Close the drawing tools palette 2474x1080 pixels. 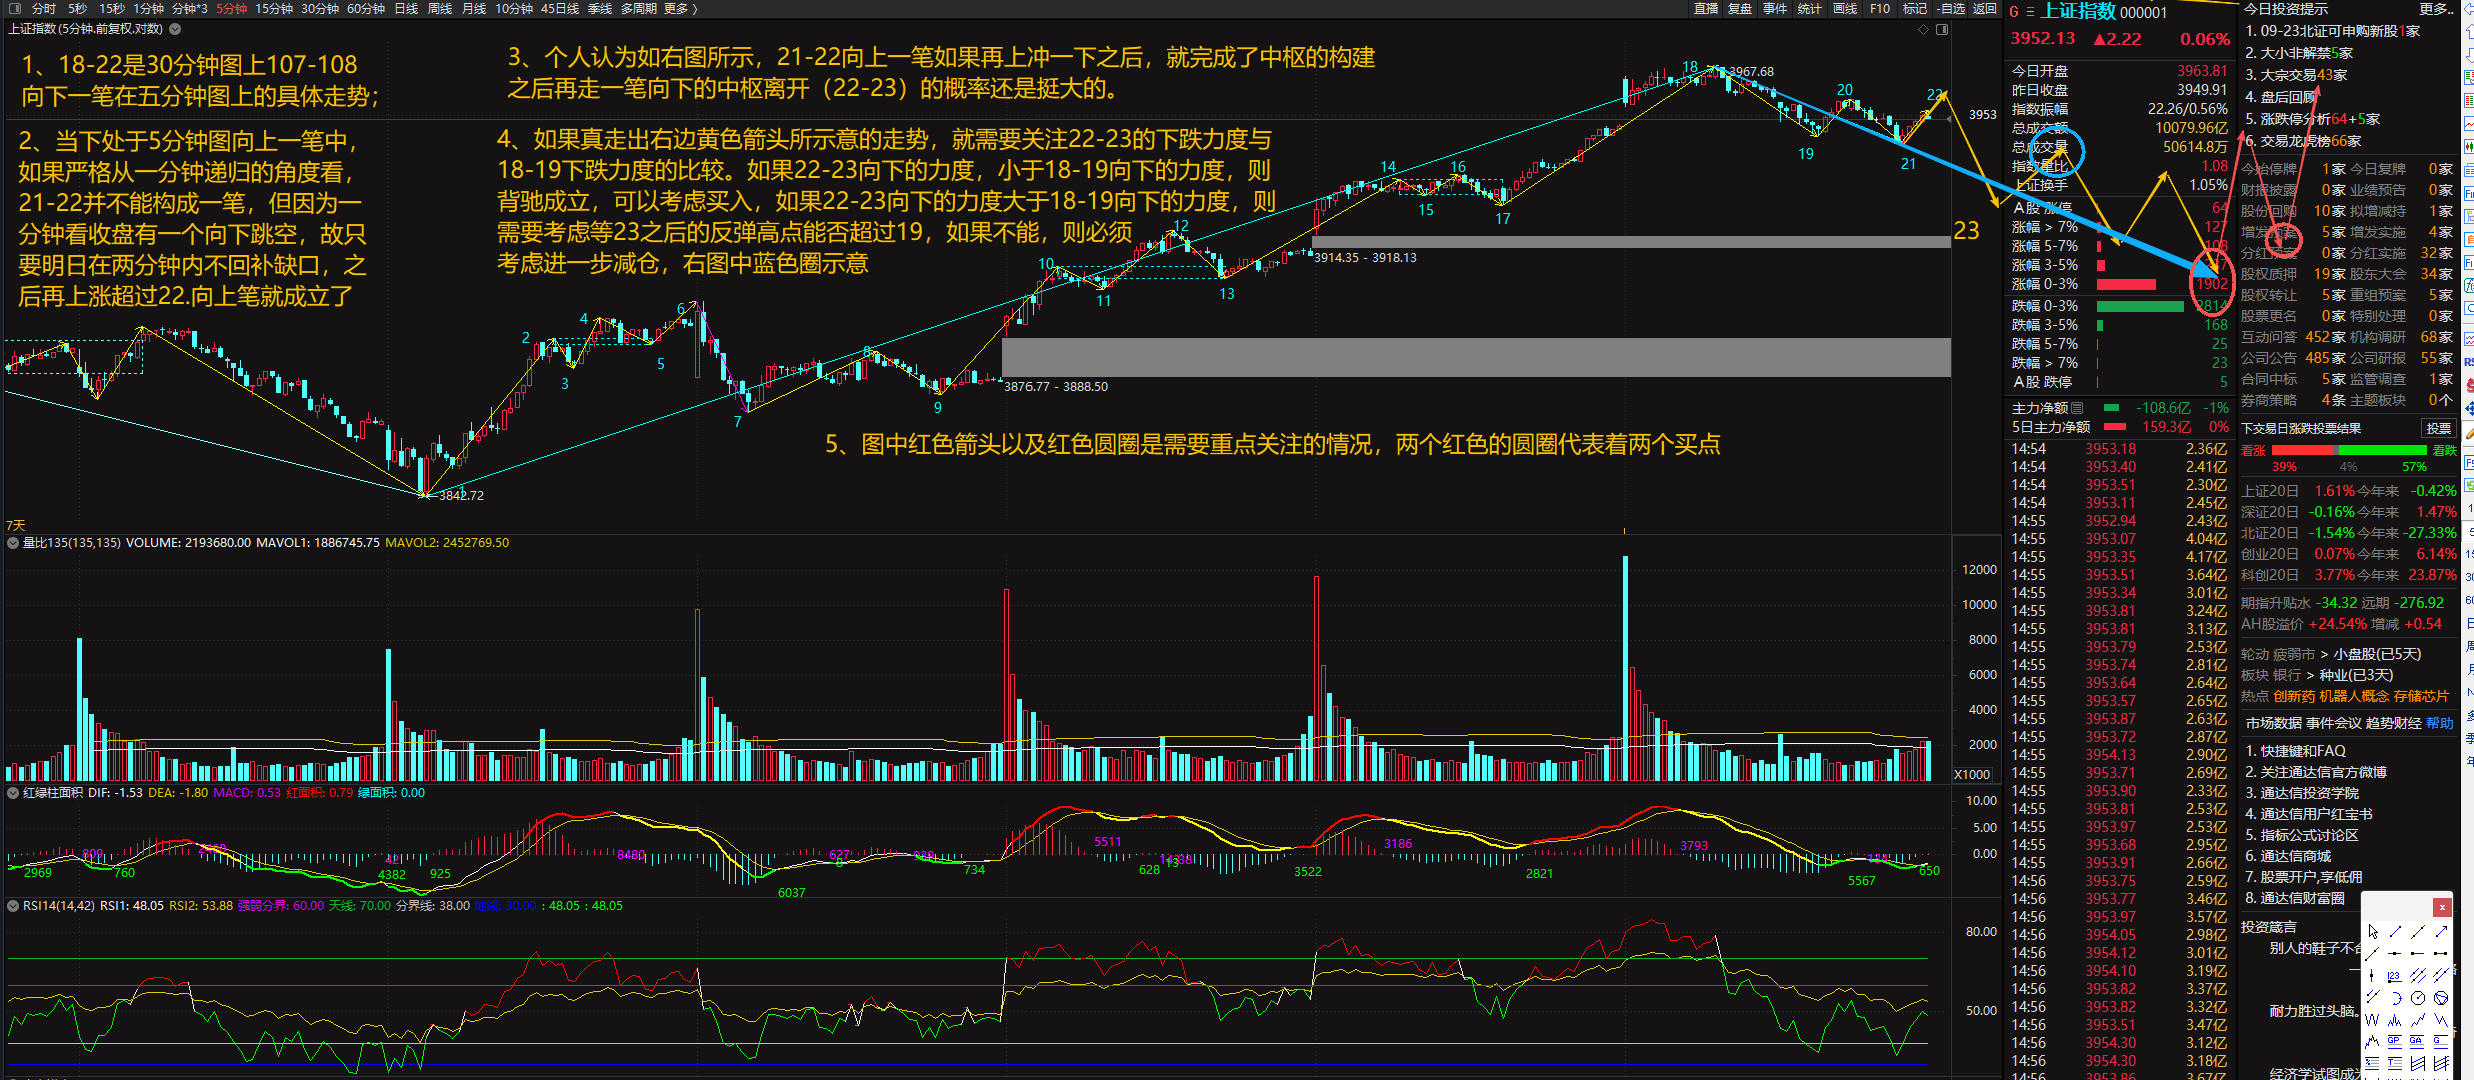point(2442,907)
